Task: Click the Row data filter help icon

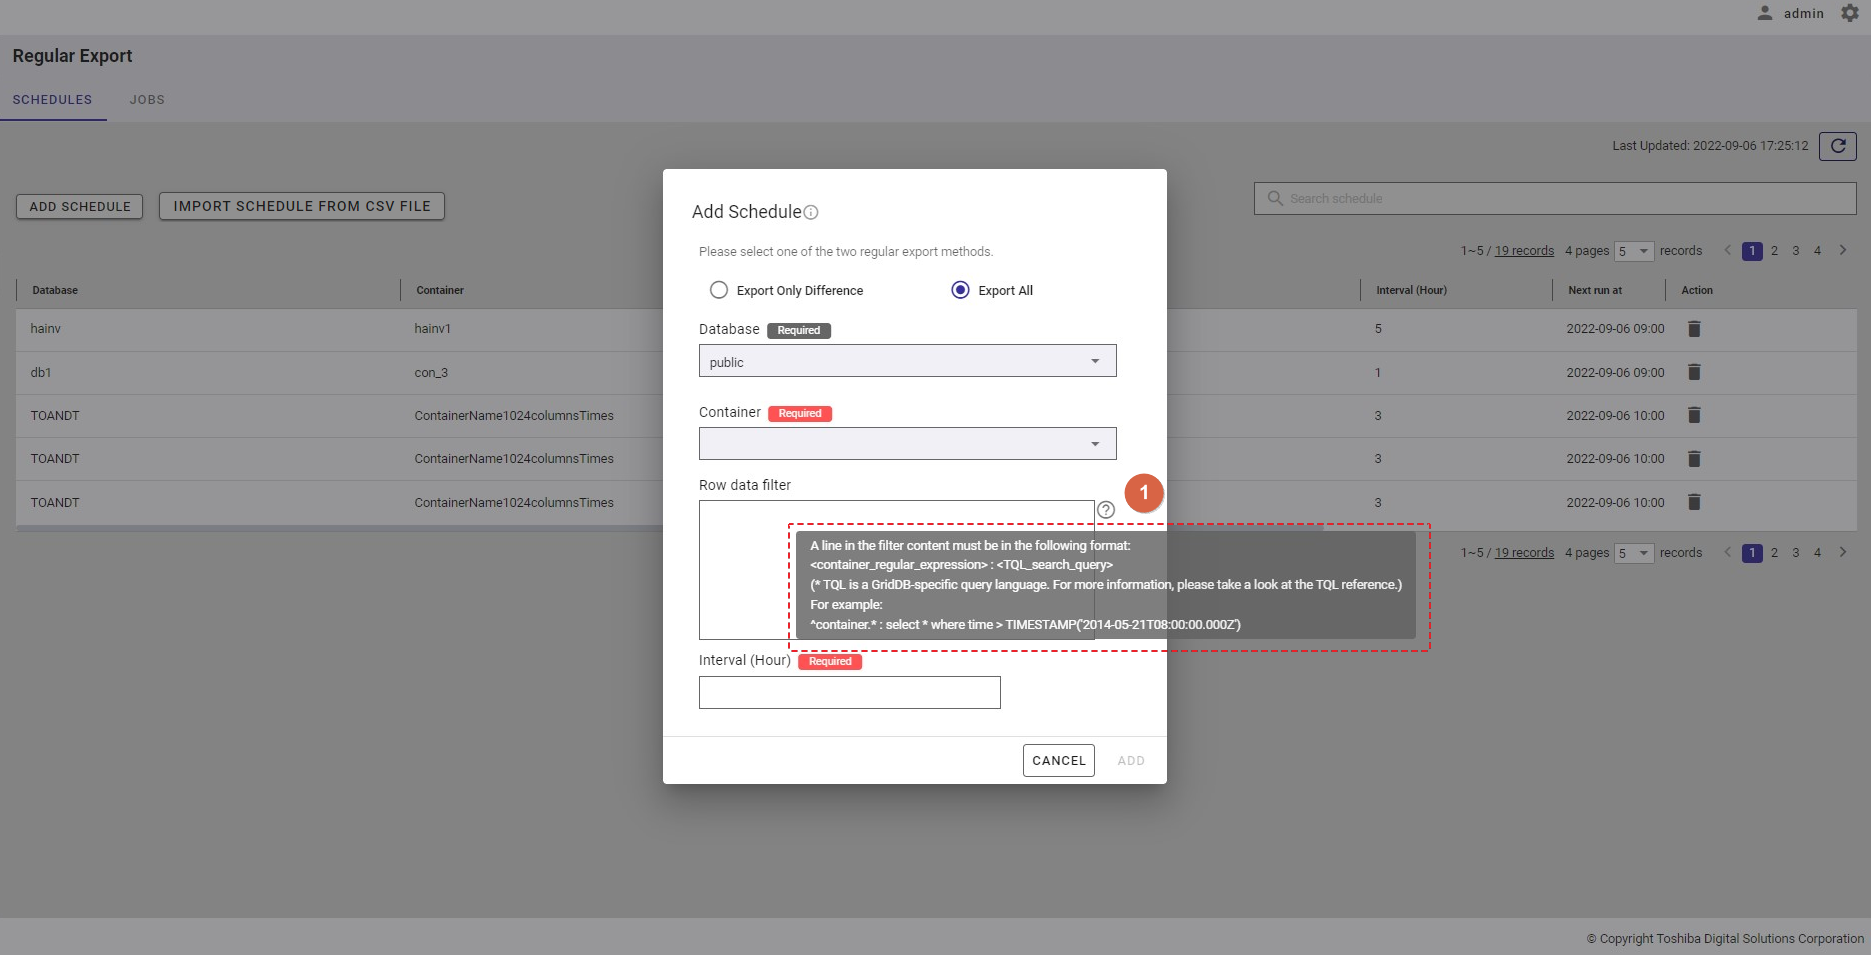Action: (1106, 509)
